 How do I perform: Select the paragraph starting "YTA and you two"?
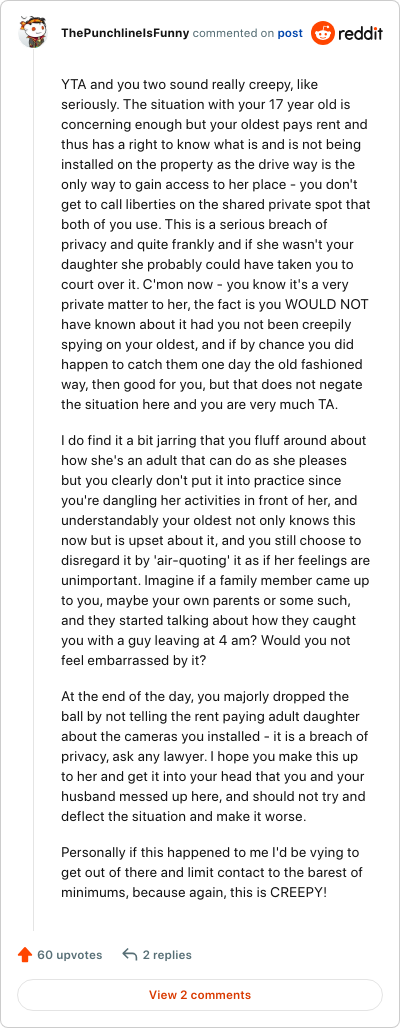(215, 244)
